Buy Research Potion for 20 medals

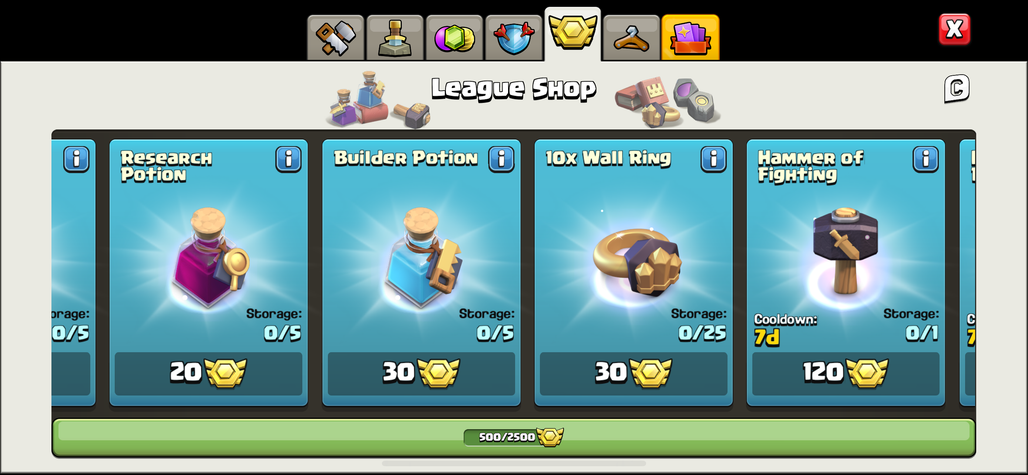(208, 373)
